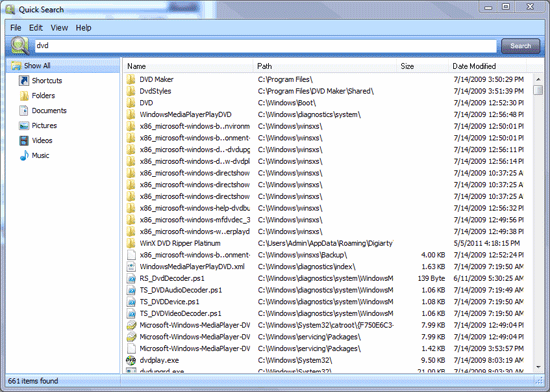This screenshot has height=392, width=550.
Task: Select the dvdplay.exe file name
Action: tap(159, 360)
